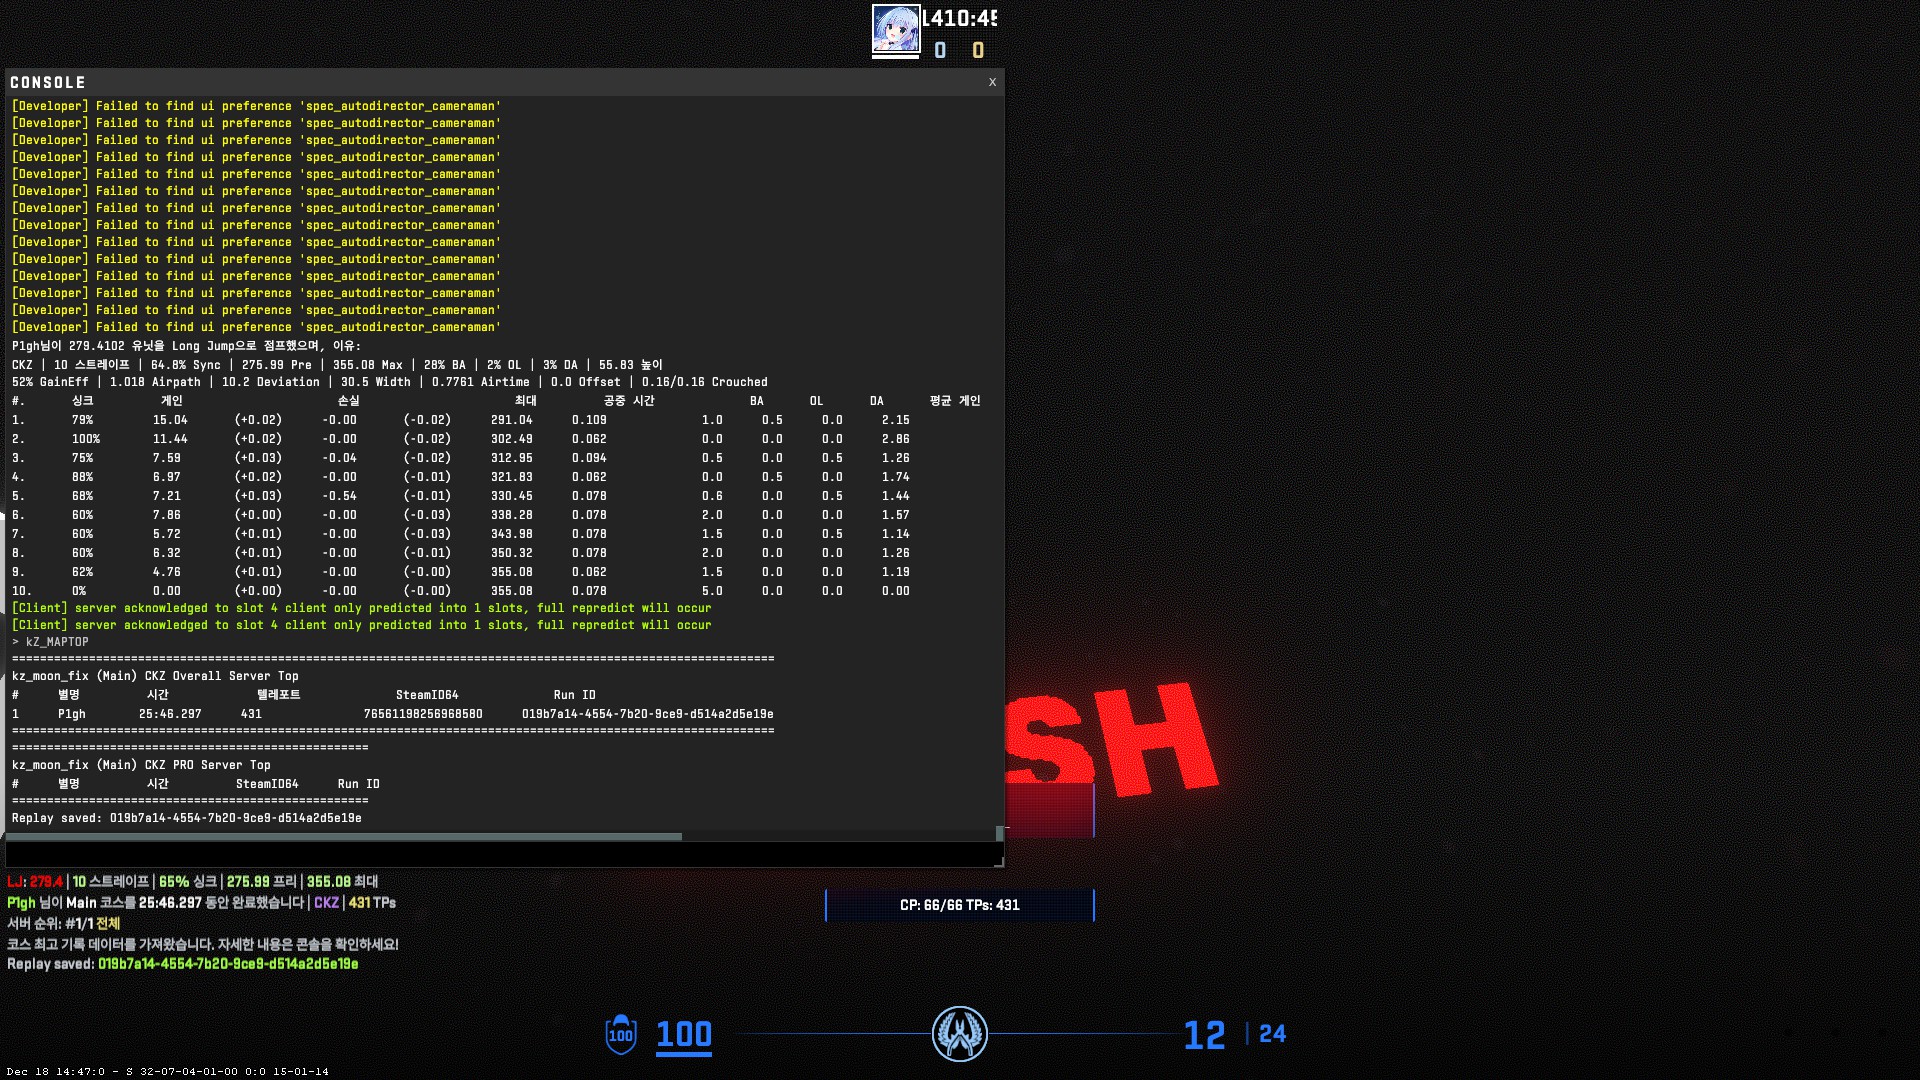
Task: Click the CONSOLE title text
Action: click(x=48, y=82)
